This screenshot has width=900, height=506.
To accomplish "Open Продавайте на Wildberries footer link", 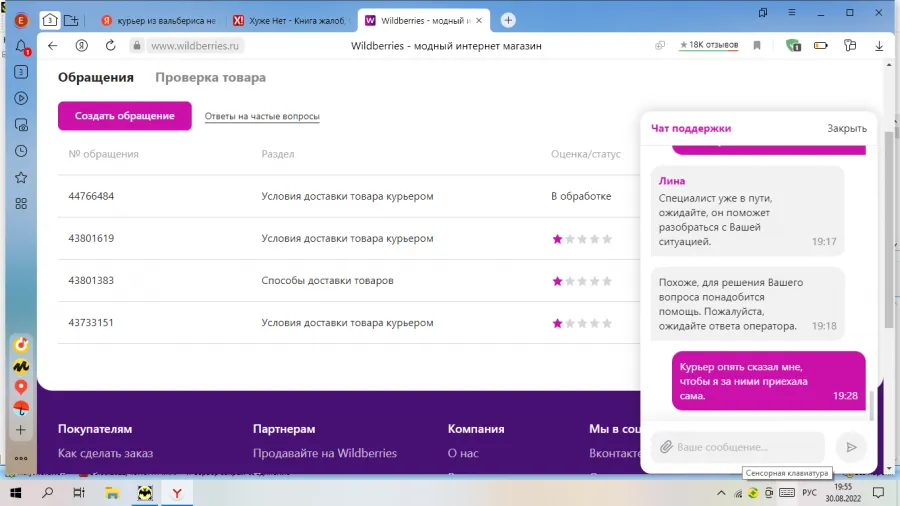I will (325, 453).
